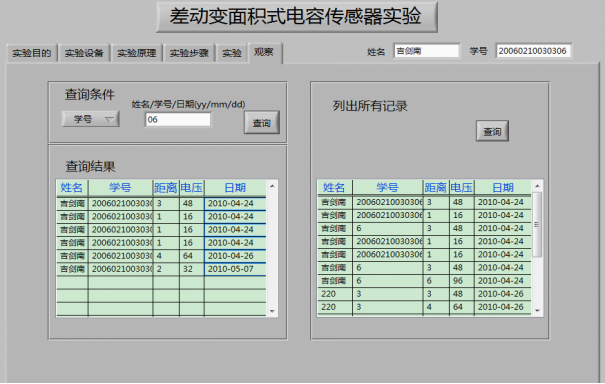Click up arrow of all-records table scrollbar
Viewport: 605px width, 384px height.
[537, 186]
